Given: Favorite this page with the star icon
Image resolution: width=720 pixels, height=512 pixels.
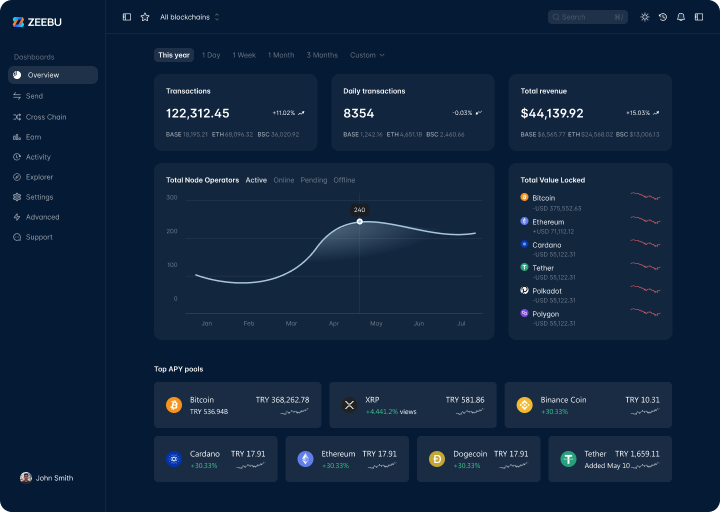Looking at the screenshot, I should click(x=145, y=17).
